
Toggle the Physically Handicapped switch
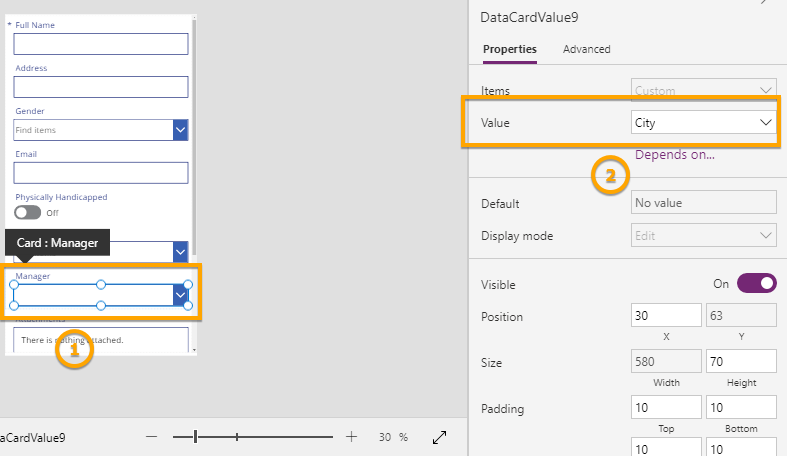pyautogui.click(x=28, y=213)
